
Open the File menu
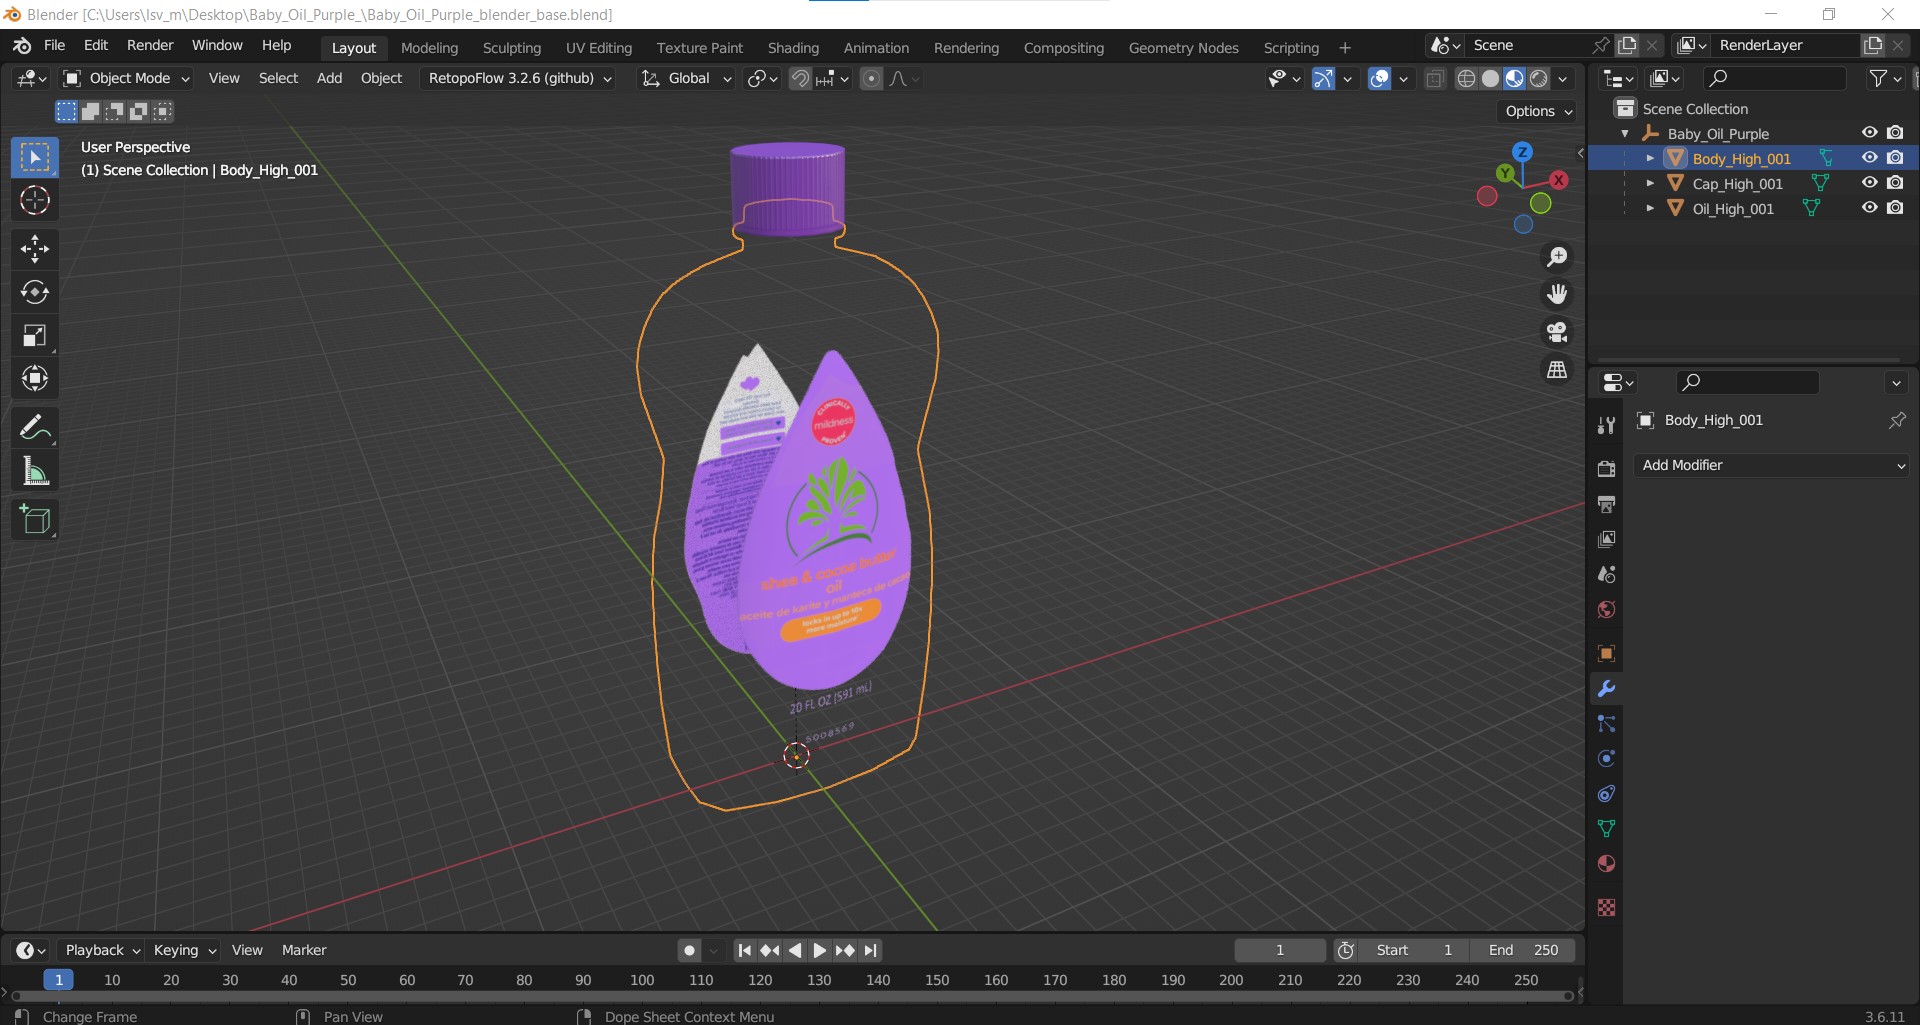54,46
